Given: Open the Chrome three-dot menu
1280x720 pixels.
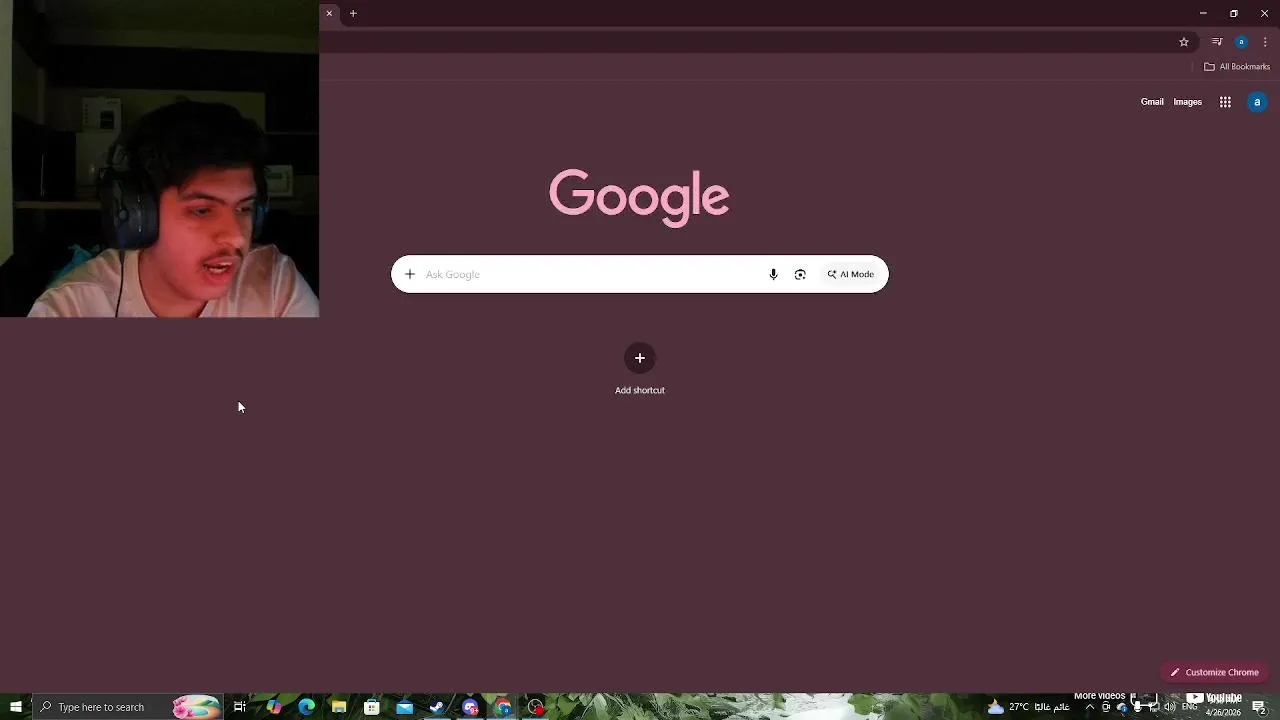Looking at the screenshot, I should pyautogui.click(x=1265, y=42).
